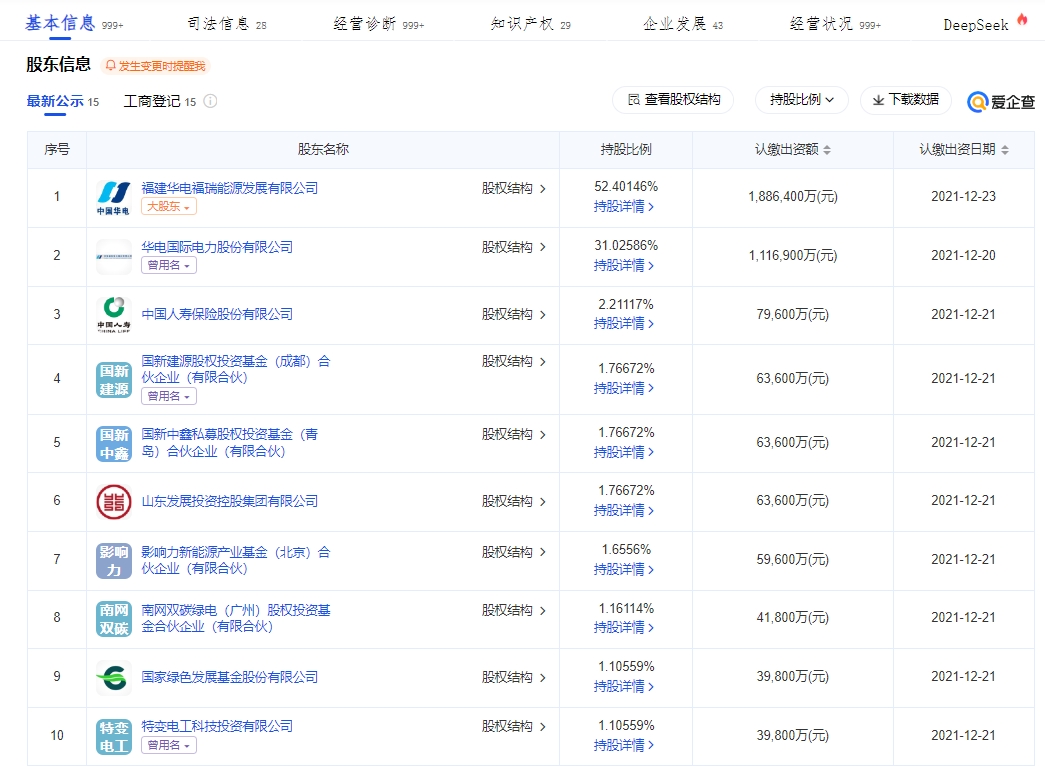Click the 影响力 logo icon
The width and height of the screenshot is (1045, 771).
113,560
